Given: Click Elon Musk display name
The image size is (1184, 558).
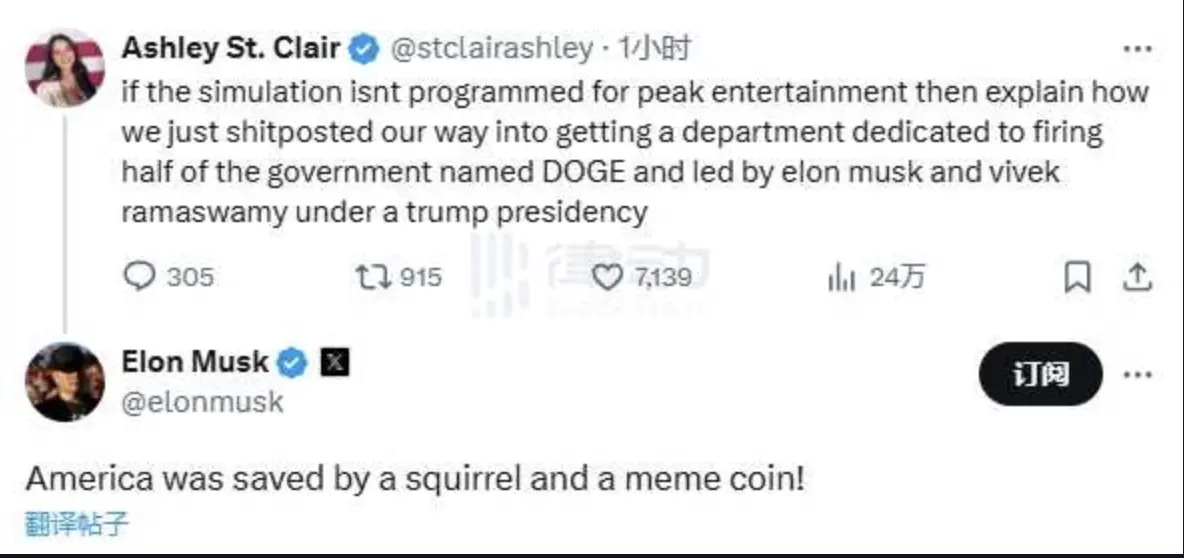Looking at the screenshot, I should click(x=195, y=362).
